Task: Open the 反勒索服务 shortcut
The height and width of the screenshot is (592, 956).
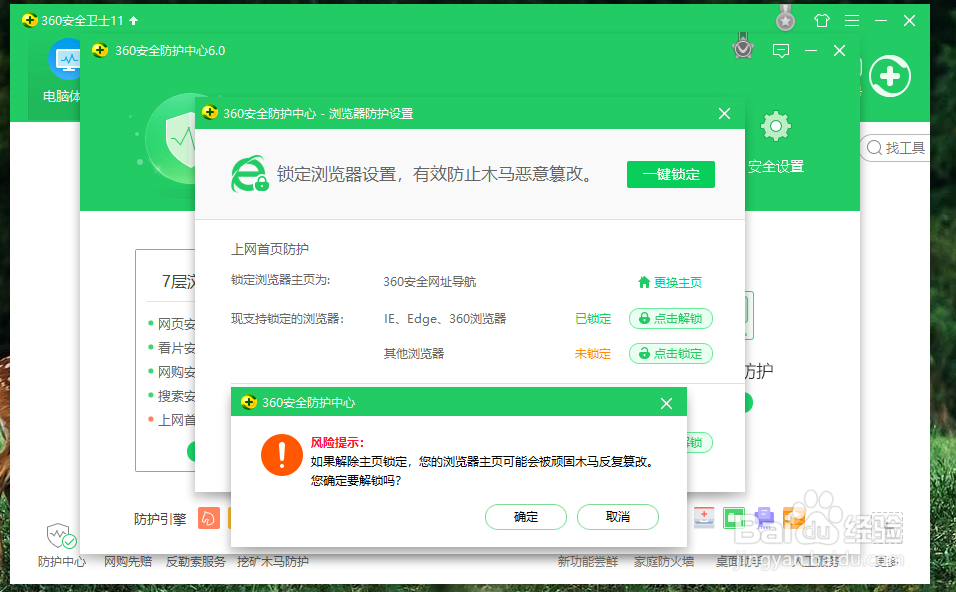Action: tap(196, 562)
